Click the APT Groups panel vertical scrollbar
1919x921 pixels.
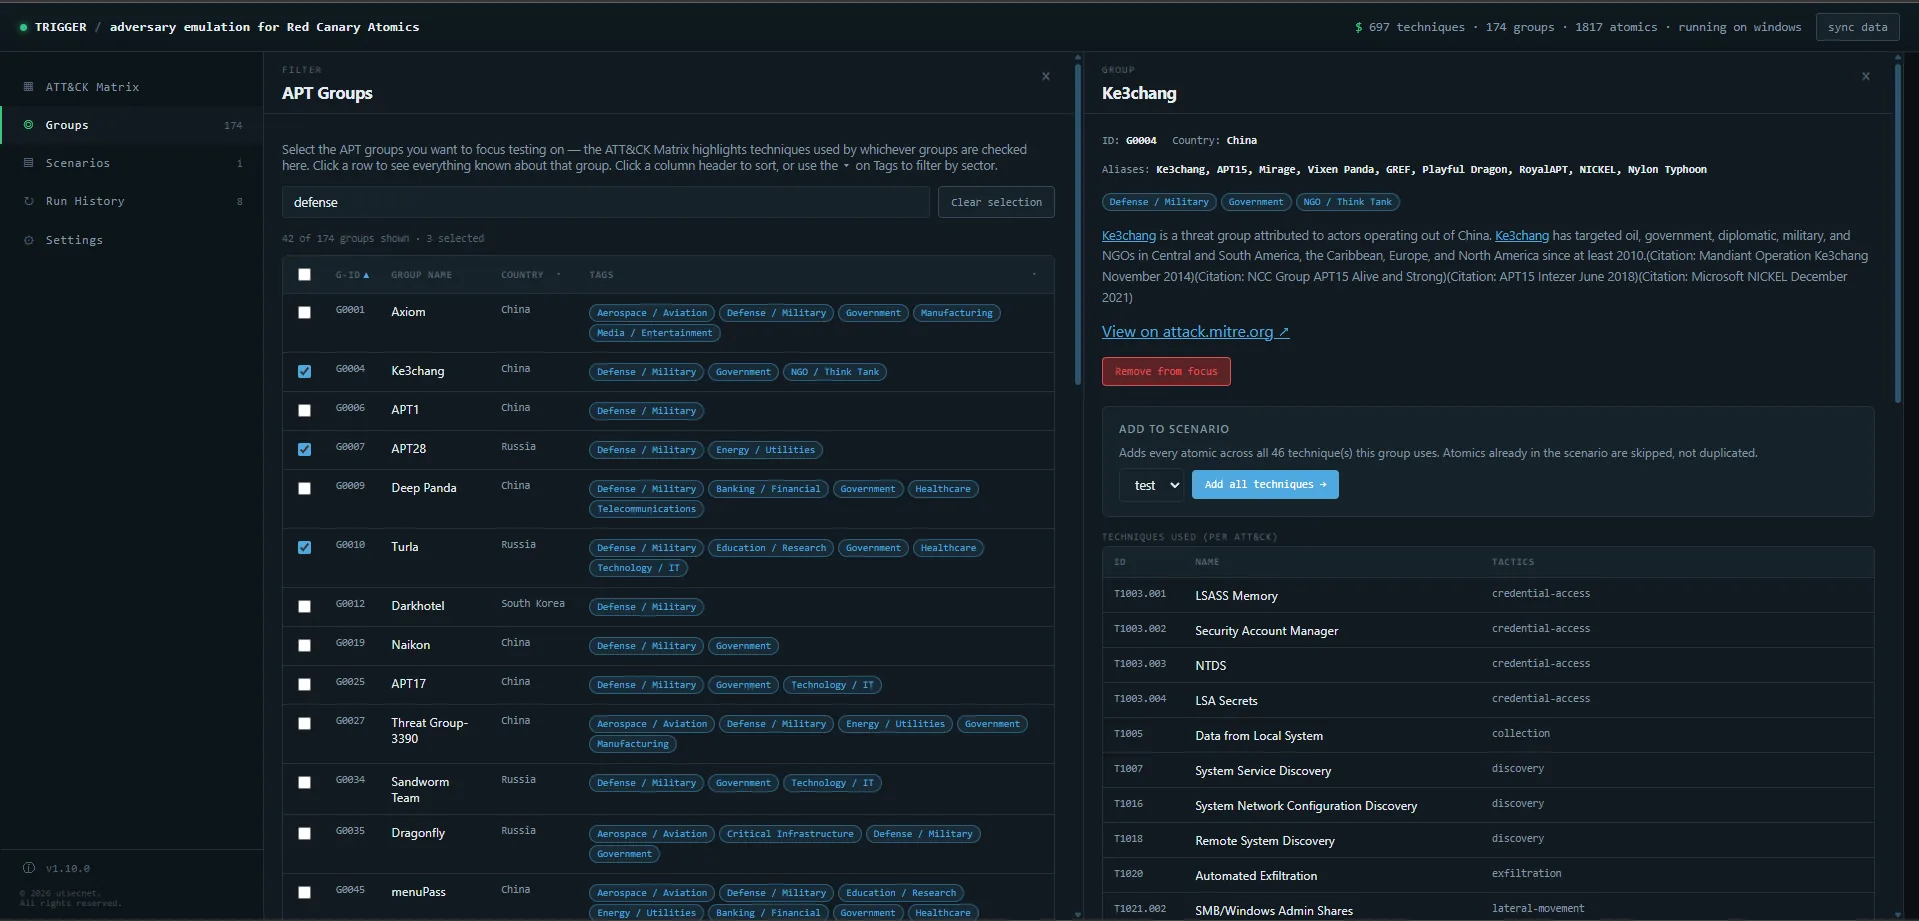tap(1077, 225)
